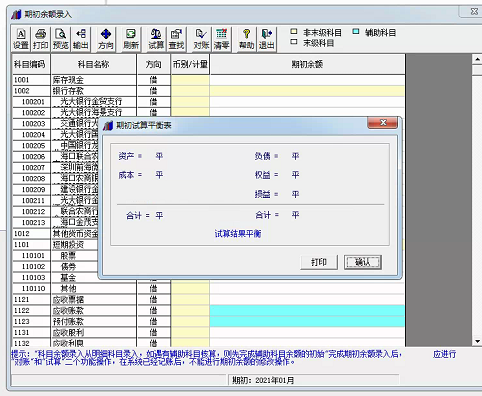Click the 确认 button in trial balance dialog
The width and height of the screenshot is (482, 396).
(x=363, y=262)
